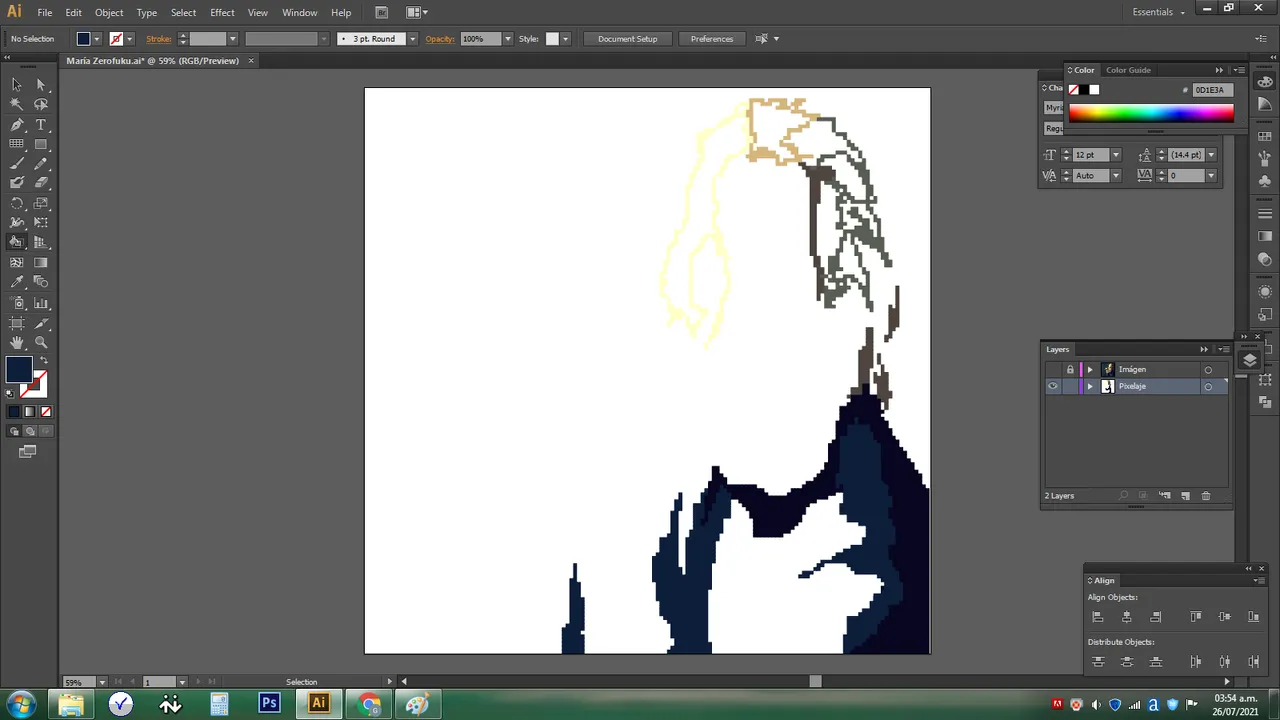This screenshot has width=1280, height=720.
Task: Click the zoom level field 59%
Action: 79,682
